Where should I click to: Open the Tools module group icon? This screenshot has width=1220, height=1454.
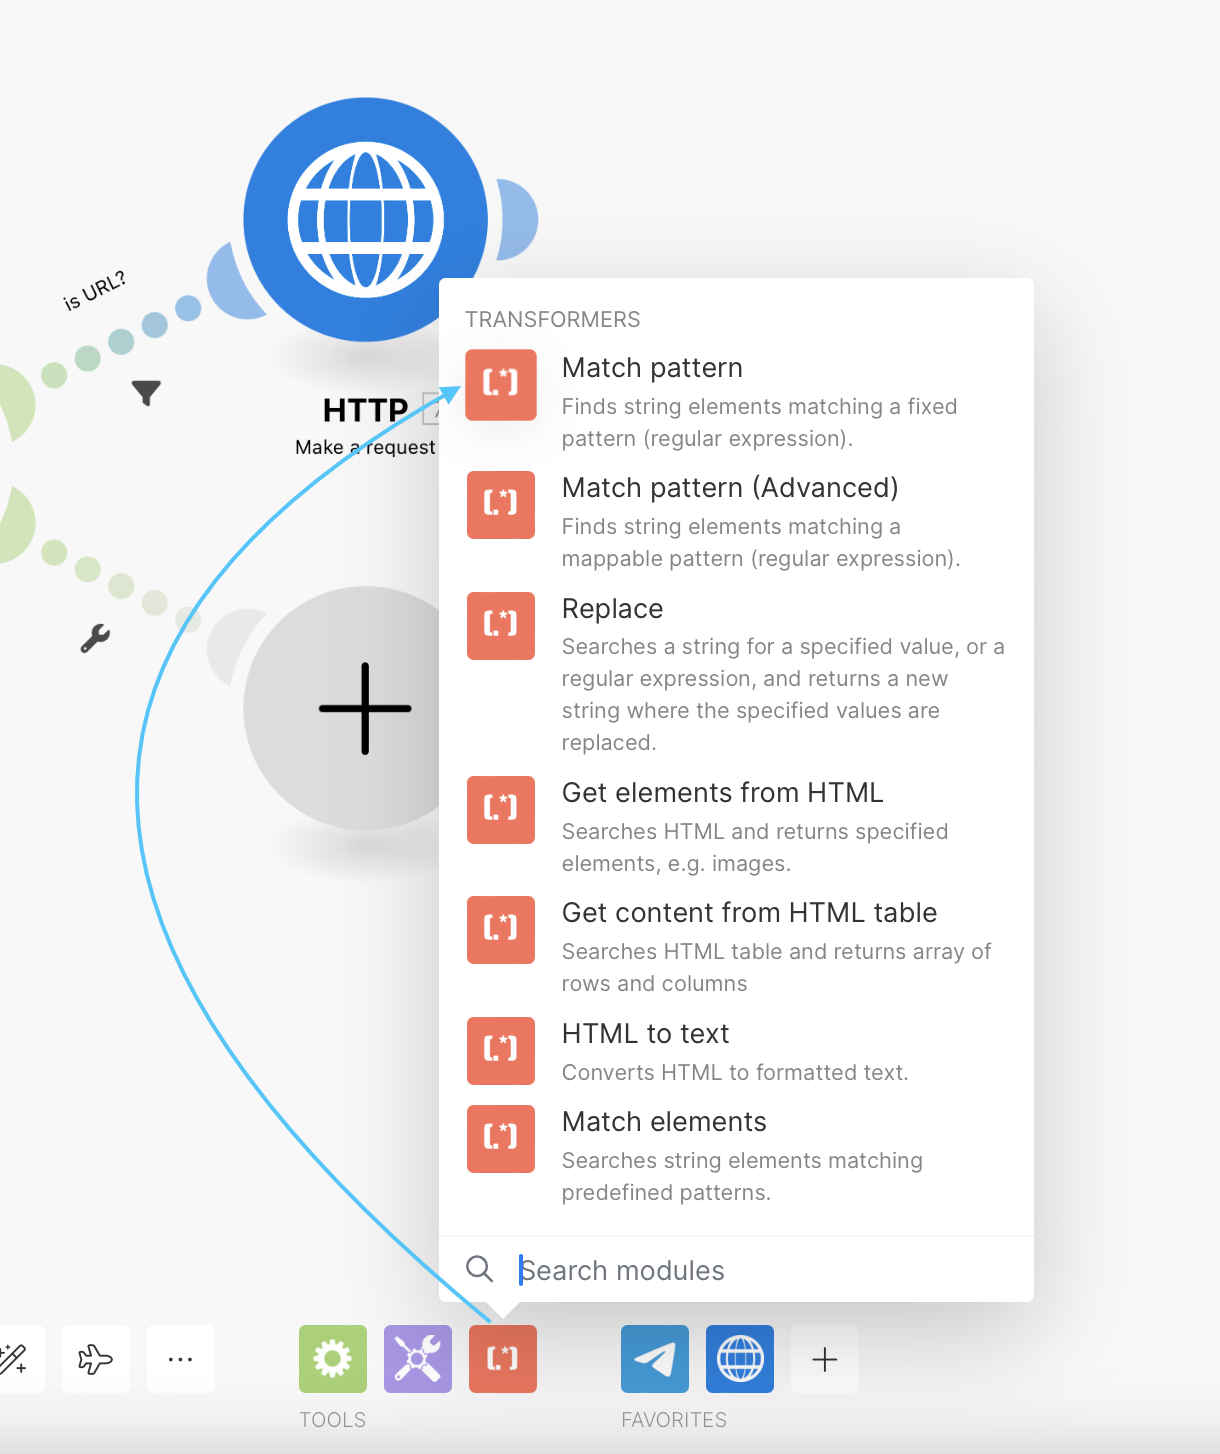pyautogui.click(x=332, y=1359)
